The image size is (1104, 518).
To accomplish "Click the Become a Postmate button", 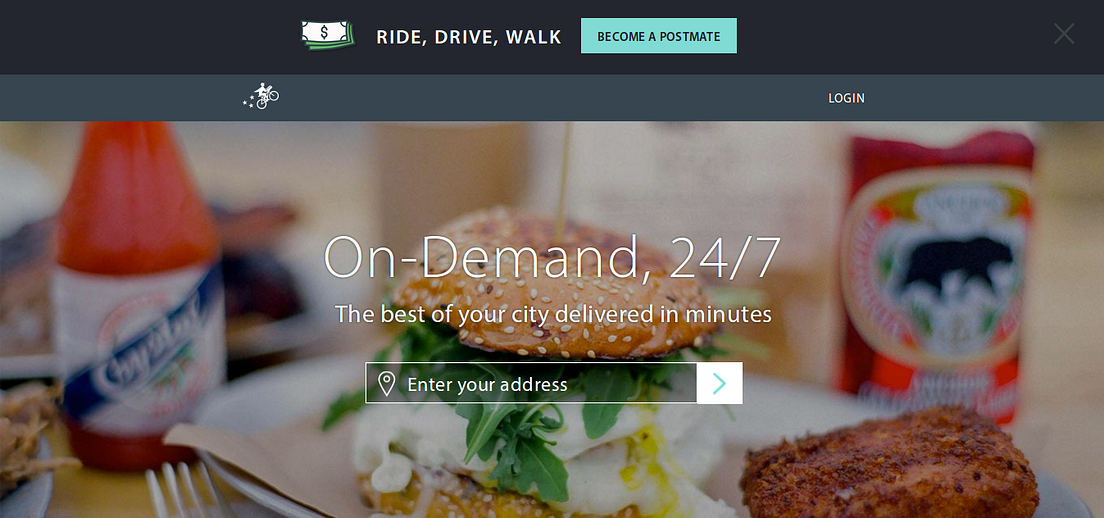I will (658, 36).
